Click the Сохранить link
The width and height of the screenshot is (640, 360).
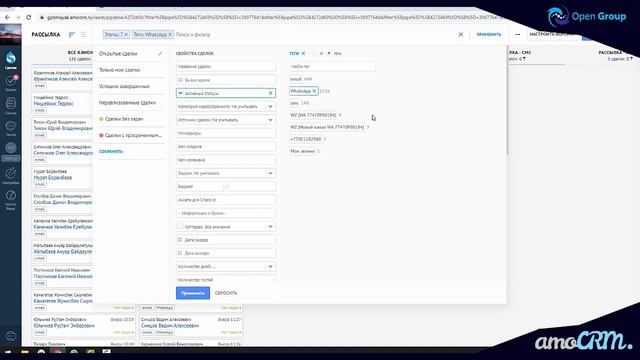pyautogui.click(x=111, y=151)
